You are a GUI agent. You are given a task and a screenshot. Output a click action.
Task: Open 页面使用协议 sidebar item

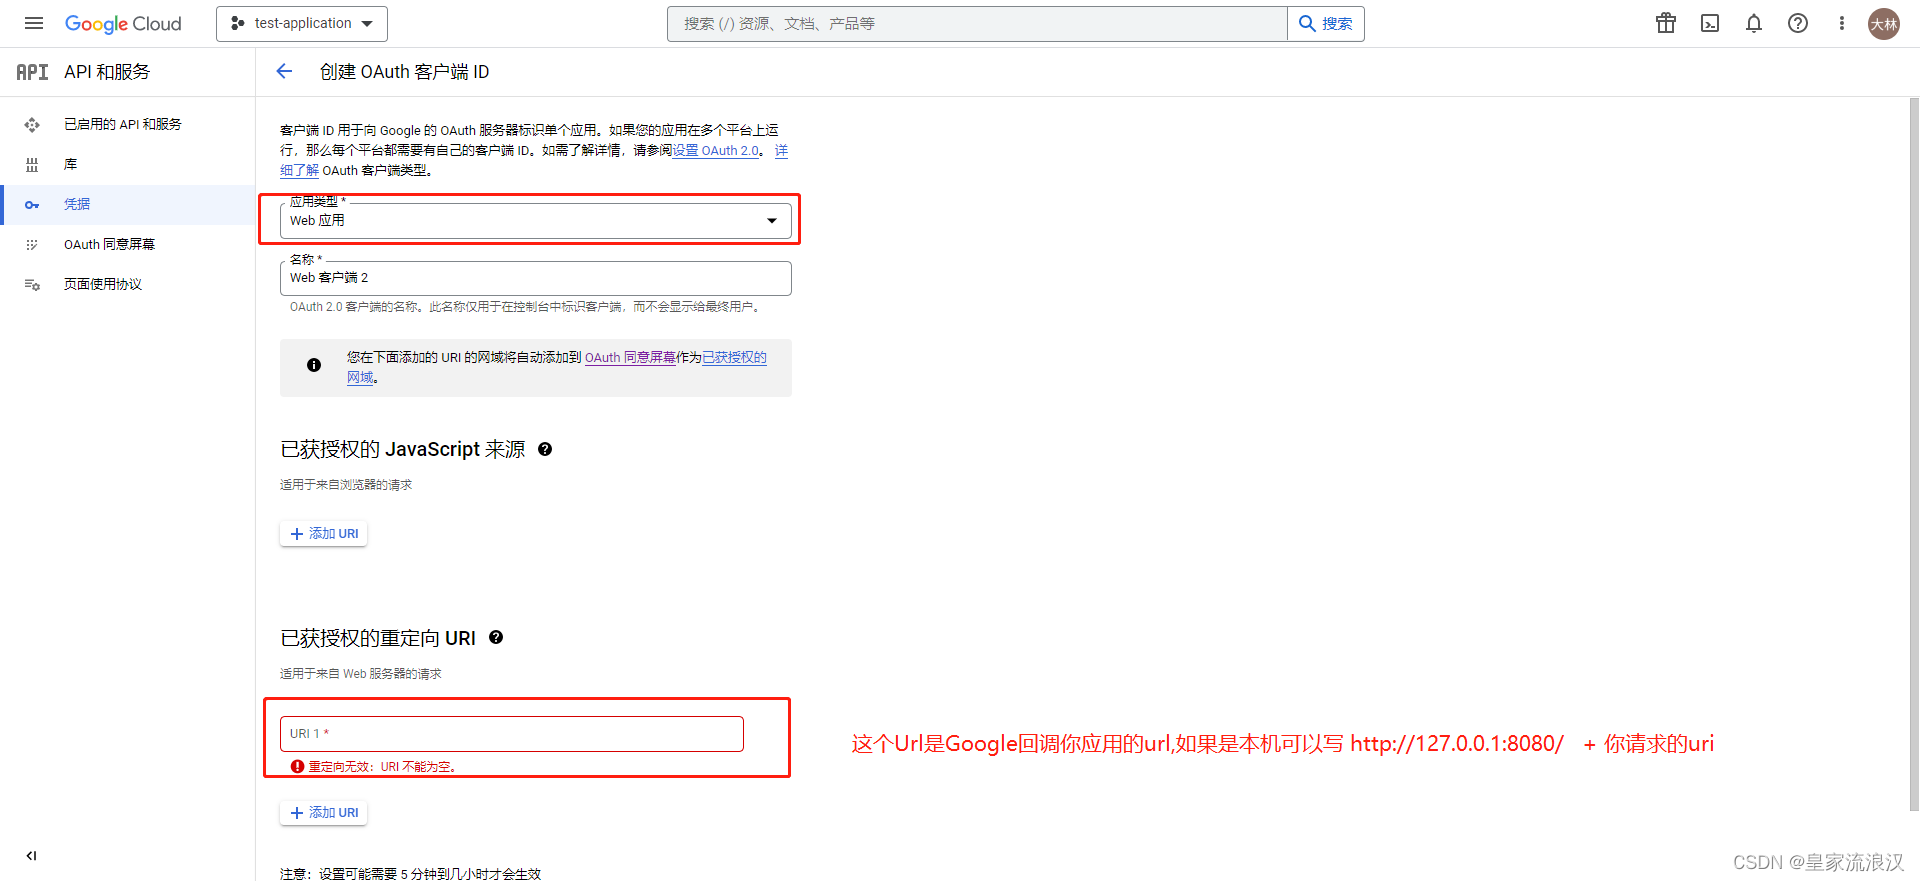coord(103,284)
